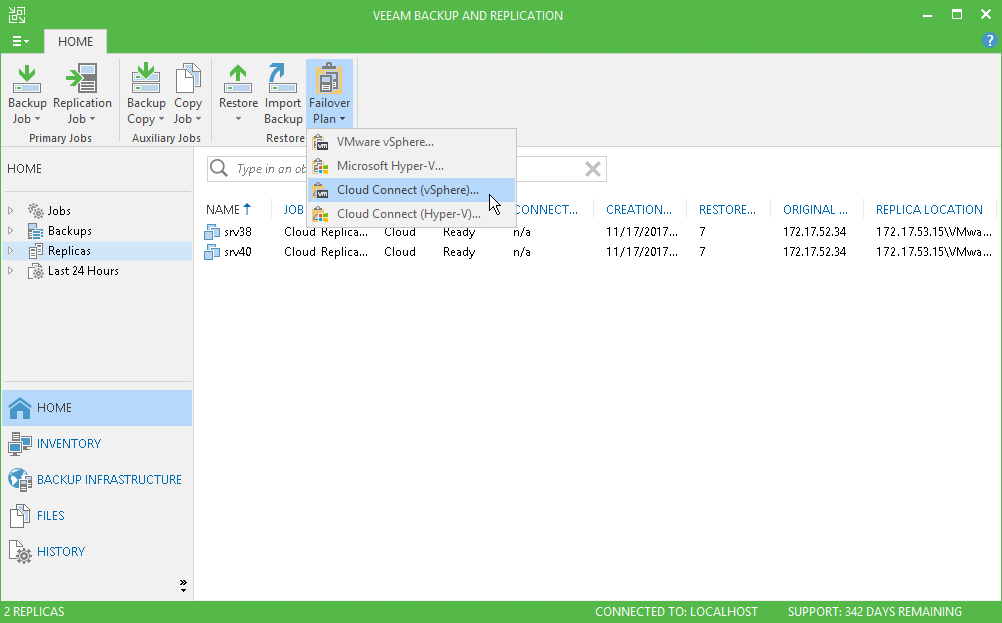
Task: Click 2 REPLICAS status bar text
Action: coord(35,612)
